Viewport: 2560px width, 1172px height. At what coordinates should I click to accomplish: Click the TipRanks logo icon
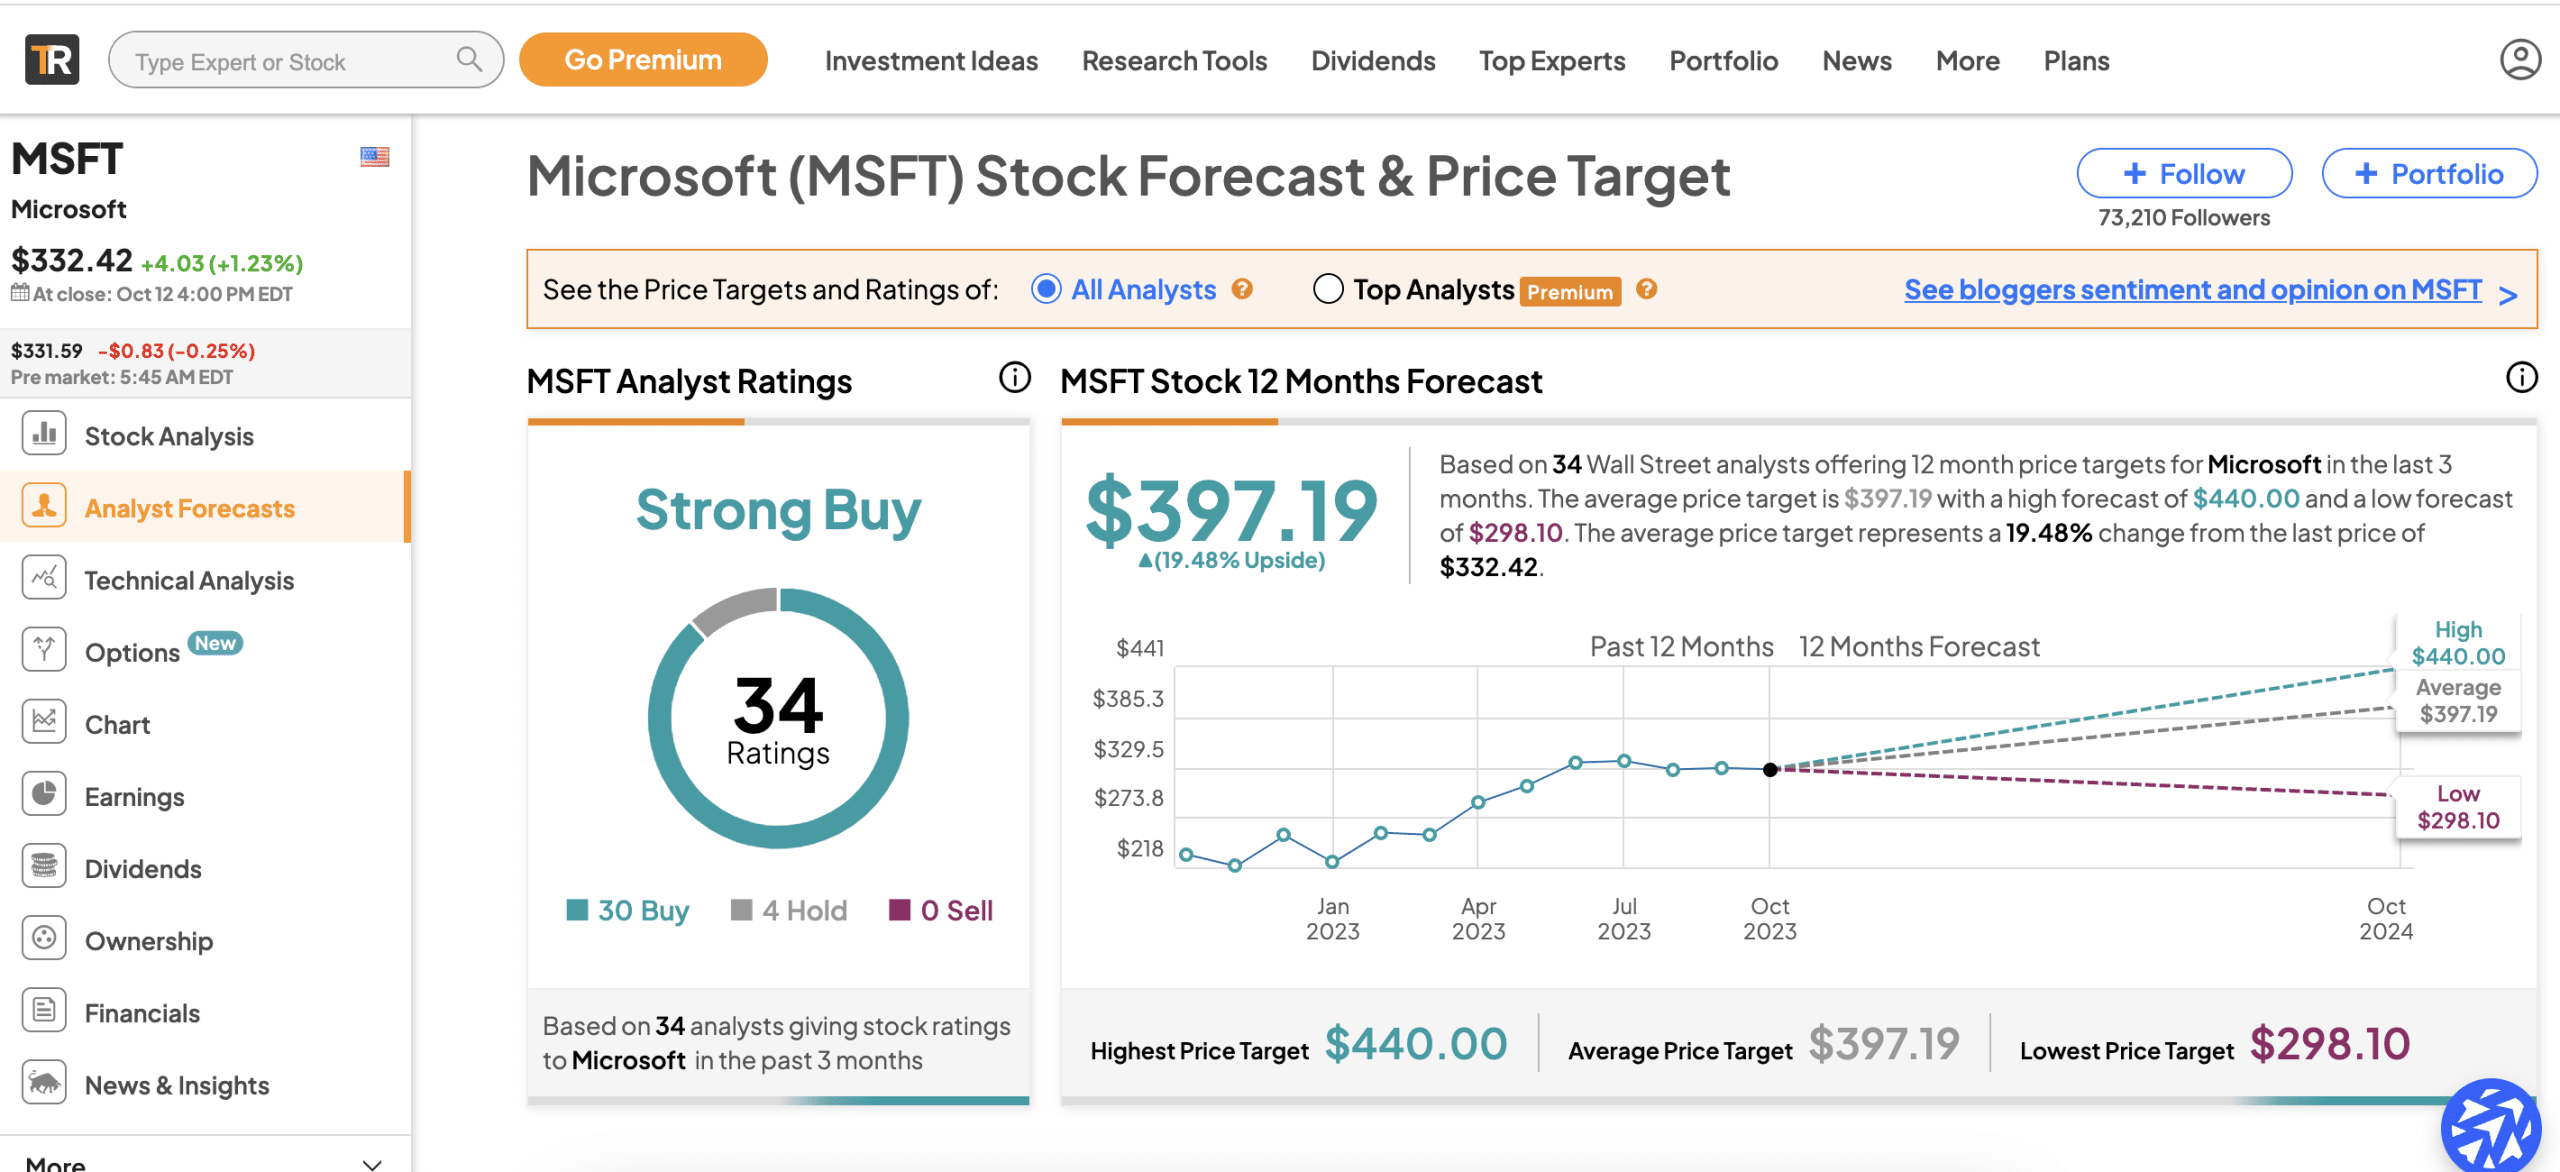pos(52,60)
